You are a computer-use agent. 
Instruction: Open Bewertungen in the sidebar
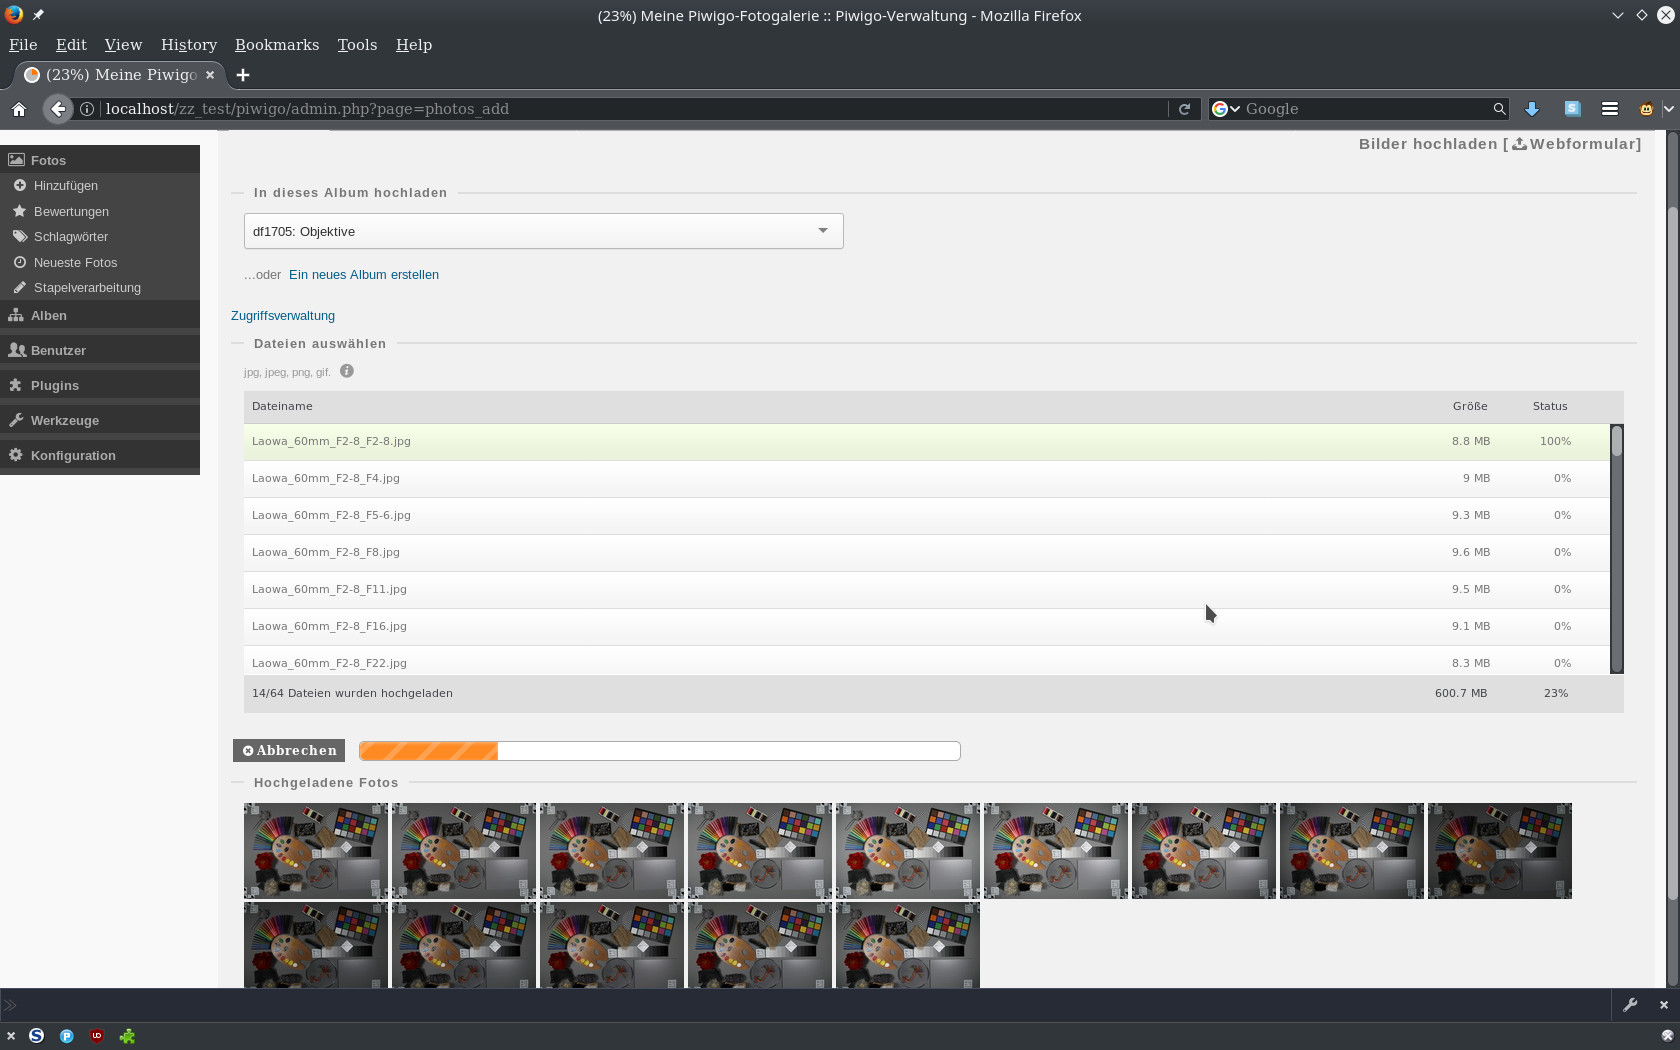(71, 212)
